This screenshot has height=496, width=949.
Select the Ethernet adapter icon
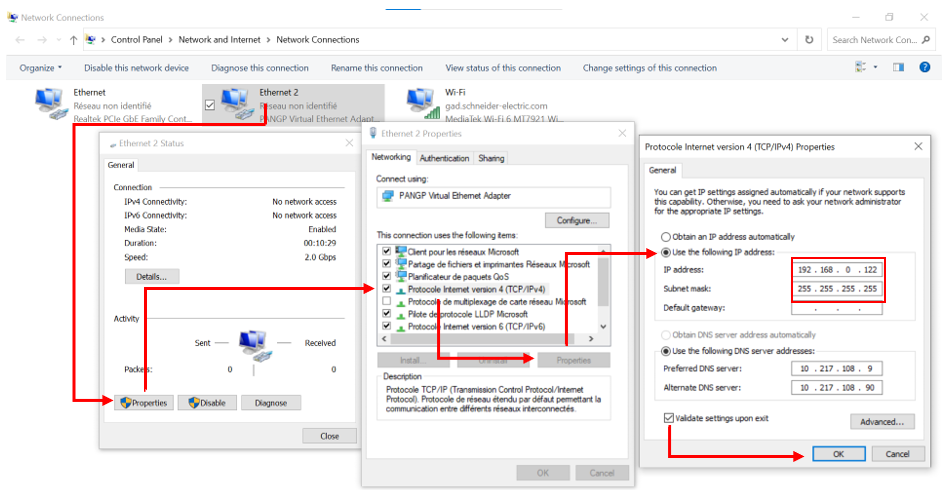pyautogui.click(x=51, y=103)
